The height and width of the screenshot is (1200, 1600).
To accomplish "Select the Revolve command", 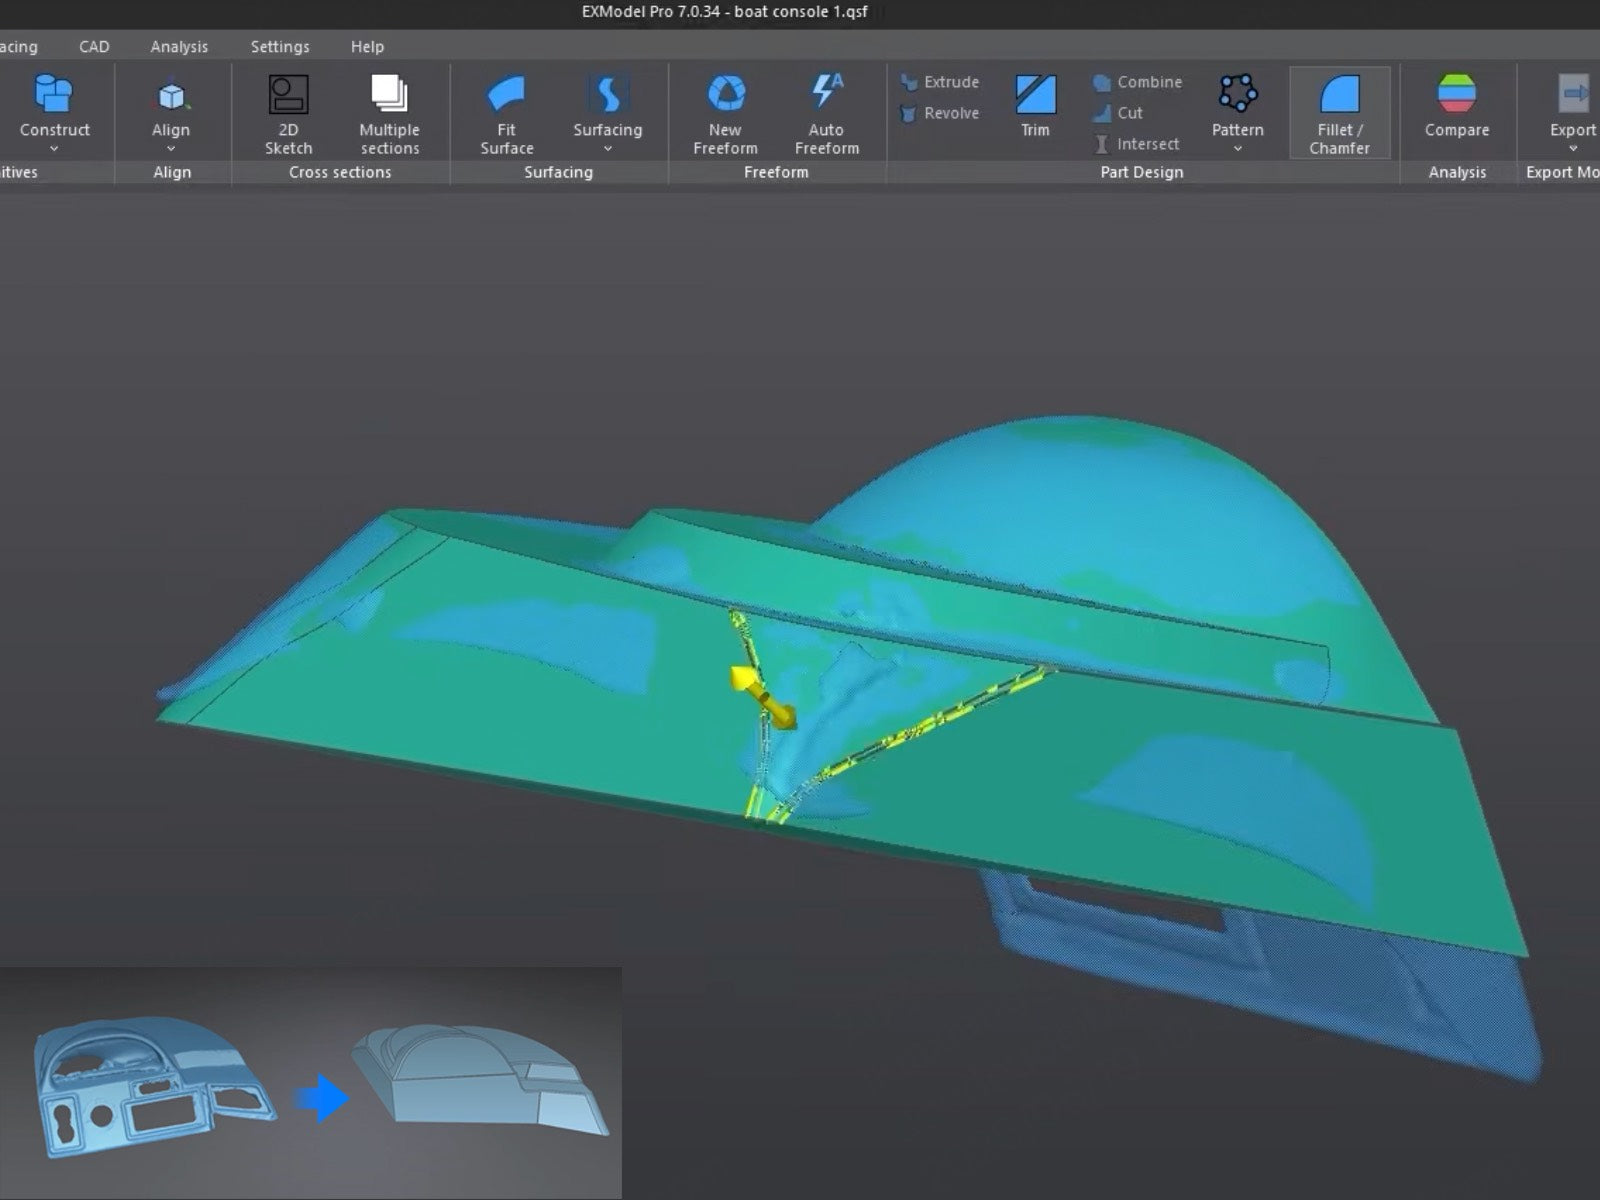I will (x=939, y=113).
